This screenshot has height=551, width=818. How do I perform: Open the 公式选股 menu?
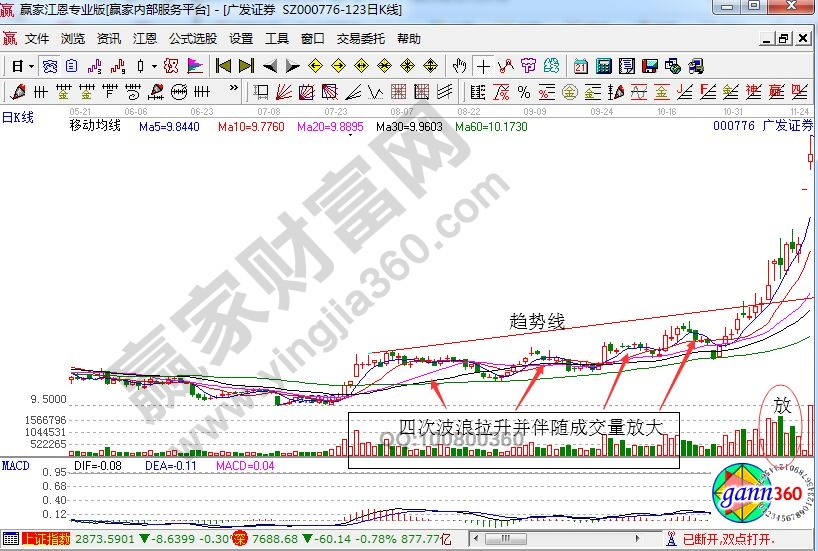pos(192,39)
